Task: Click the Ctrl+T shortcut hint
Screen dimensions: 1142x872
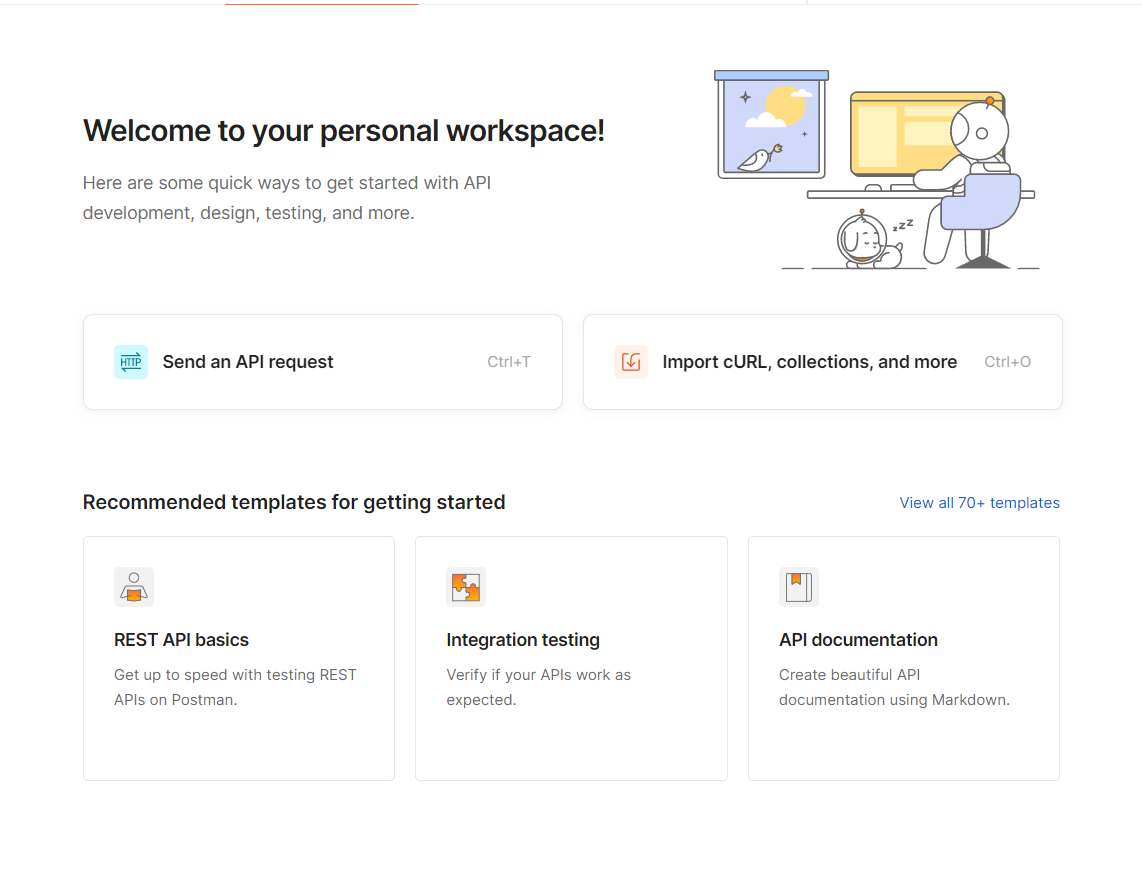Action: click(509, 362)
